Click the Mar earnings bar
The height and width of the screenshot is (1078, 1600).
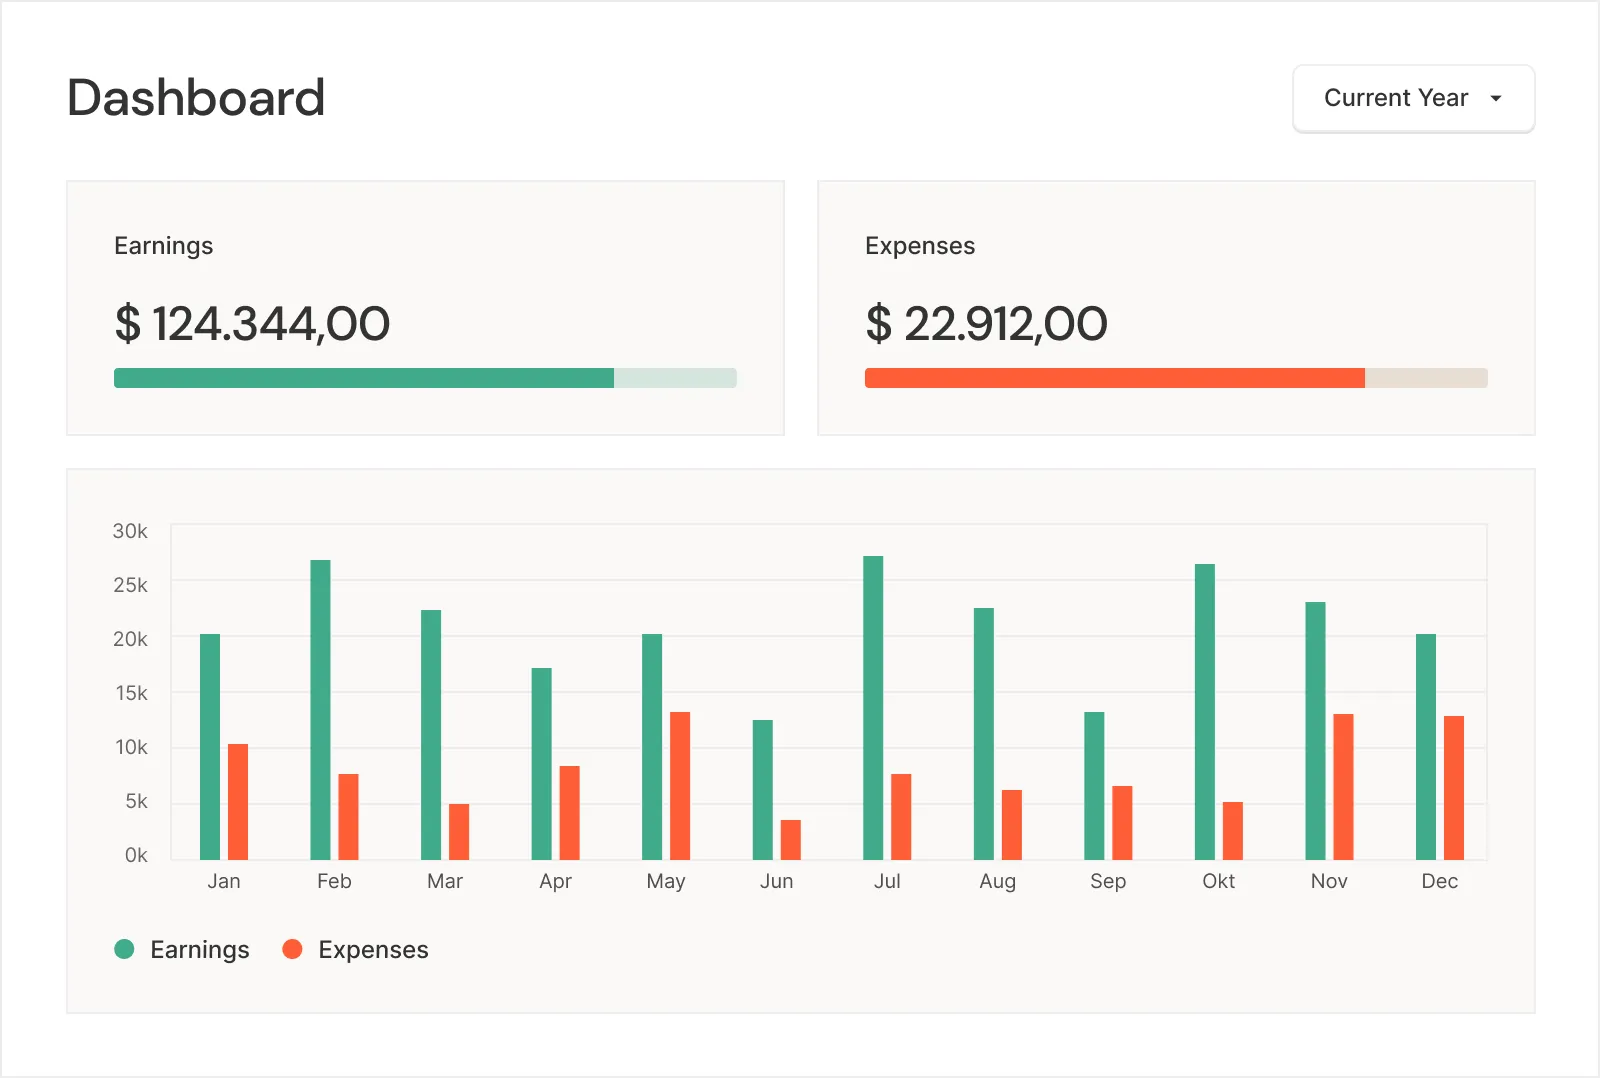tap(431, 735)
